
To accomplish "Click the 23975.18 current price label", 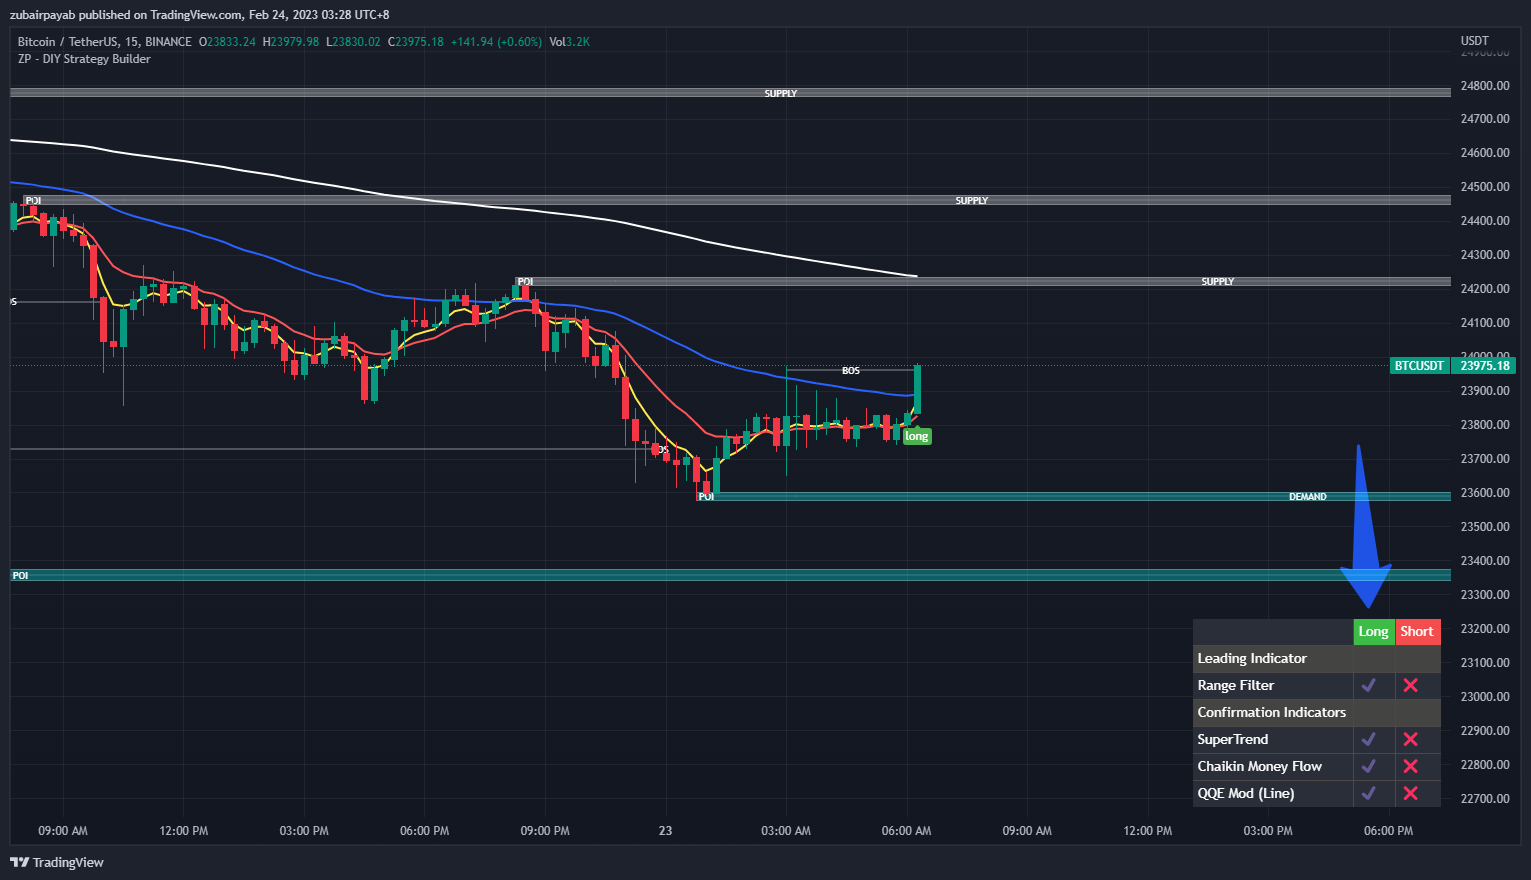I will (x=1485, y=366).
